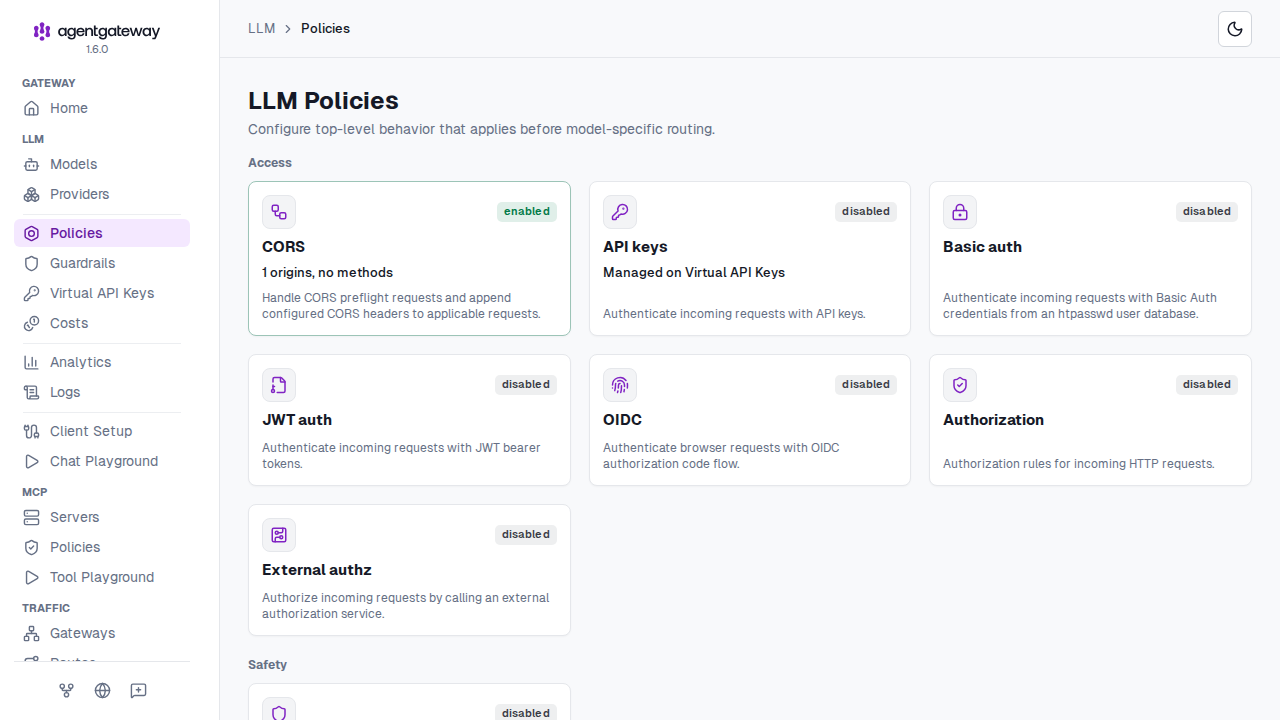Open Gateways under Traffic

[x=102, y=633]
